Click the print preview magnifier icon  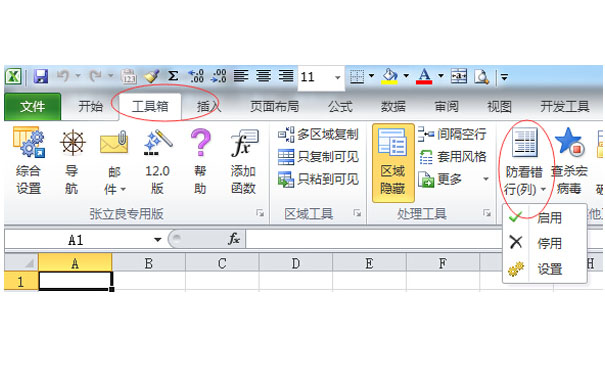pyautogui.click(x=482, y=76)
